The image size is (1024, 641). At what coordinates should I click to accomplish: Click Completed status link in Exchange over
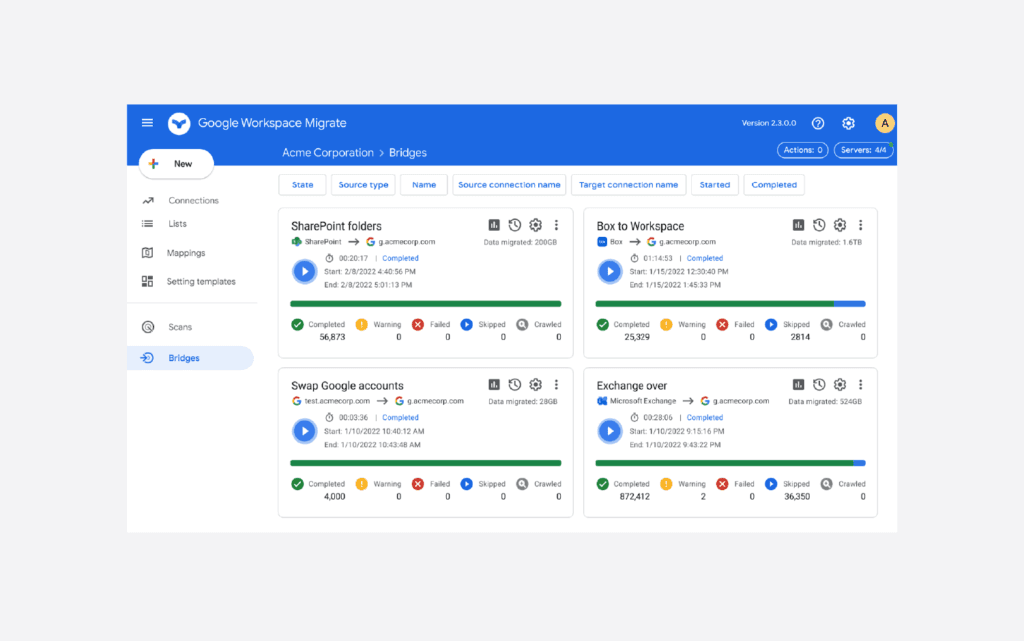705,418
